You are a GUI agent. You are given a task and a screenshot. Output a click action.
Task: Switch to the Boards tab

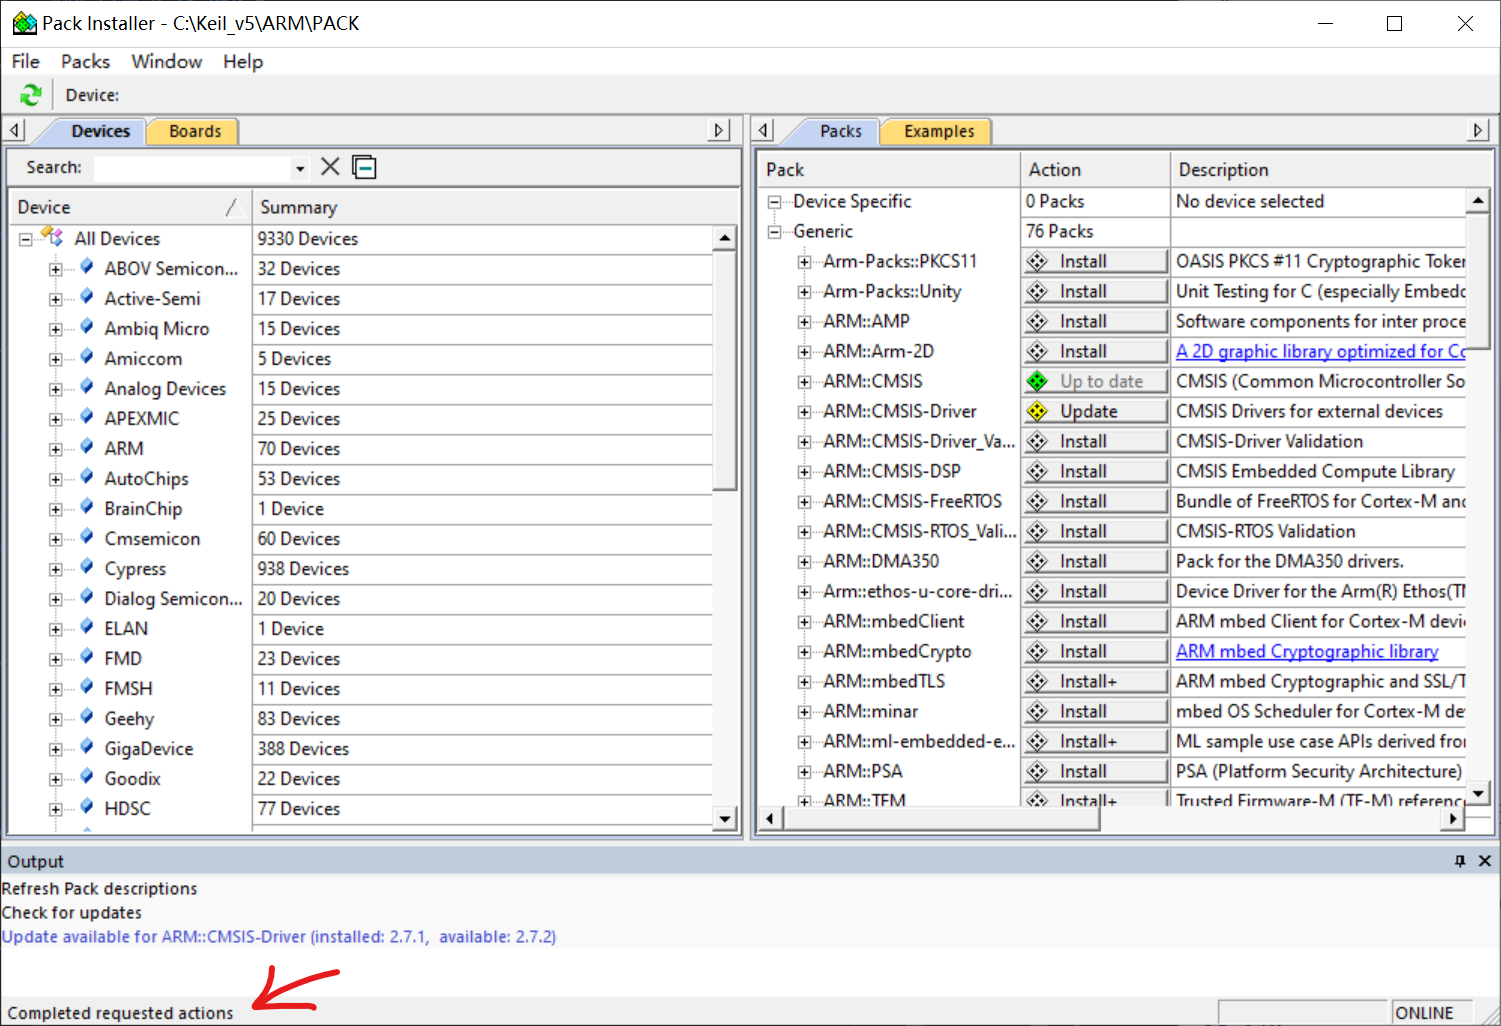[x=194, y=131]
